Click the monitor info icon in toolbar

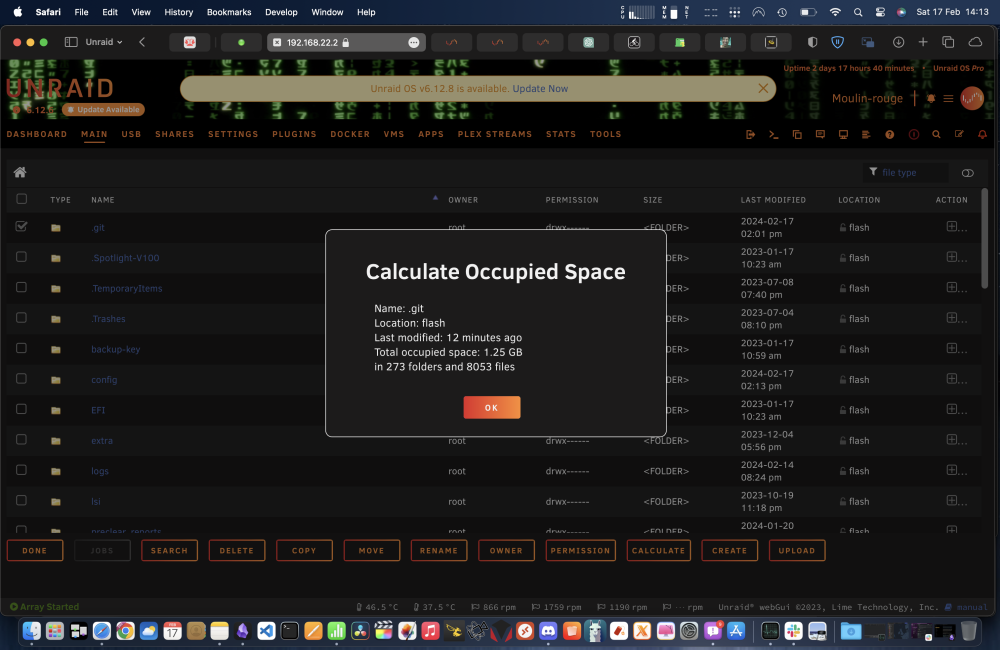point(843,135)
